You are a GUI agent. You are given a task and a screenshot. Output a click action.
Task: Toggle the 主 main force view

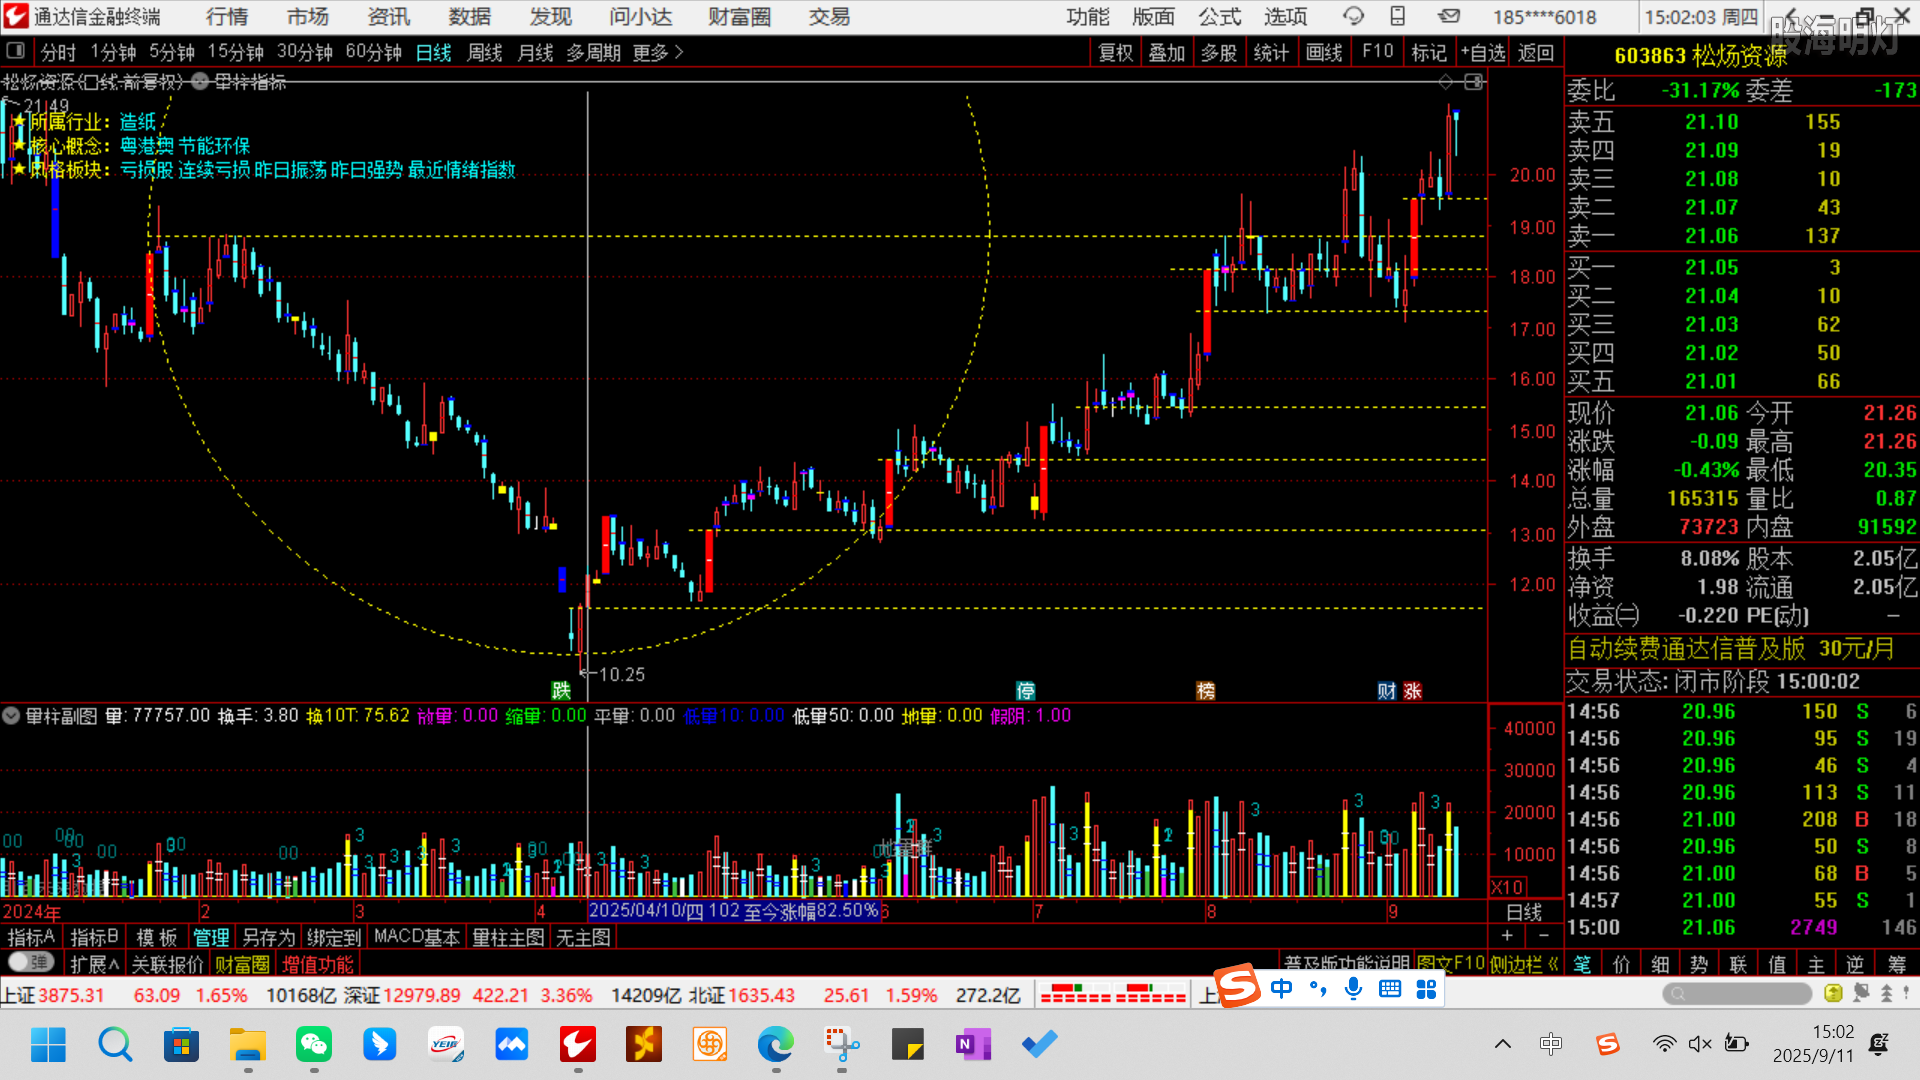(x=1817, y=964)
